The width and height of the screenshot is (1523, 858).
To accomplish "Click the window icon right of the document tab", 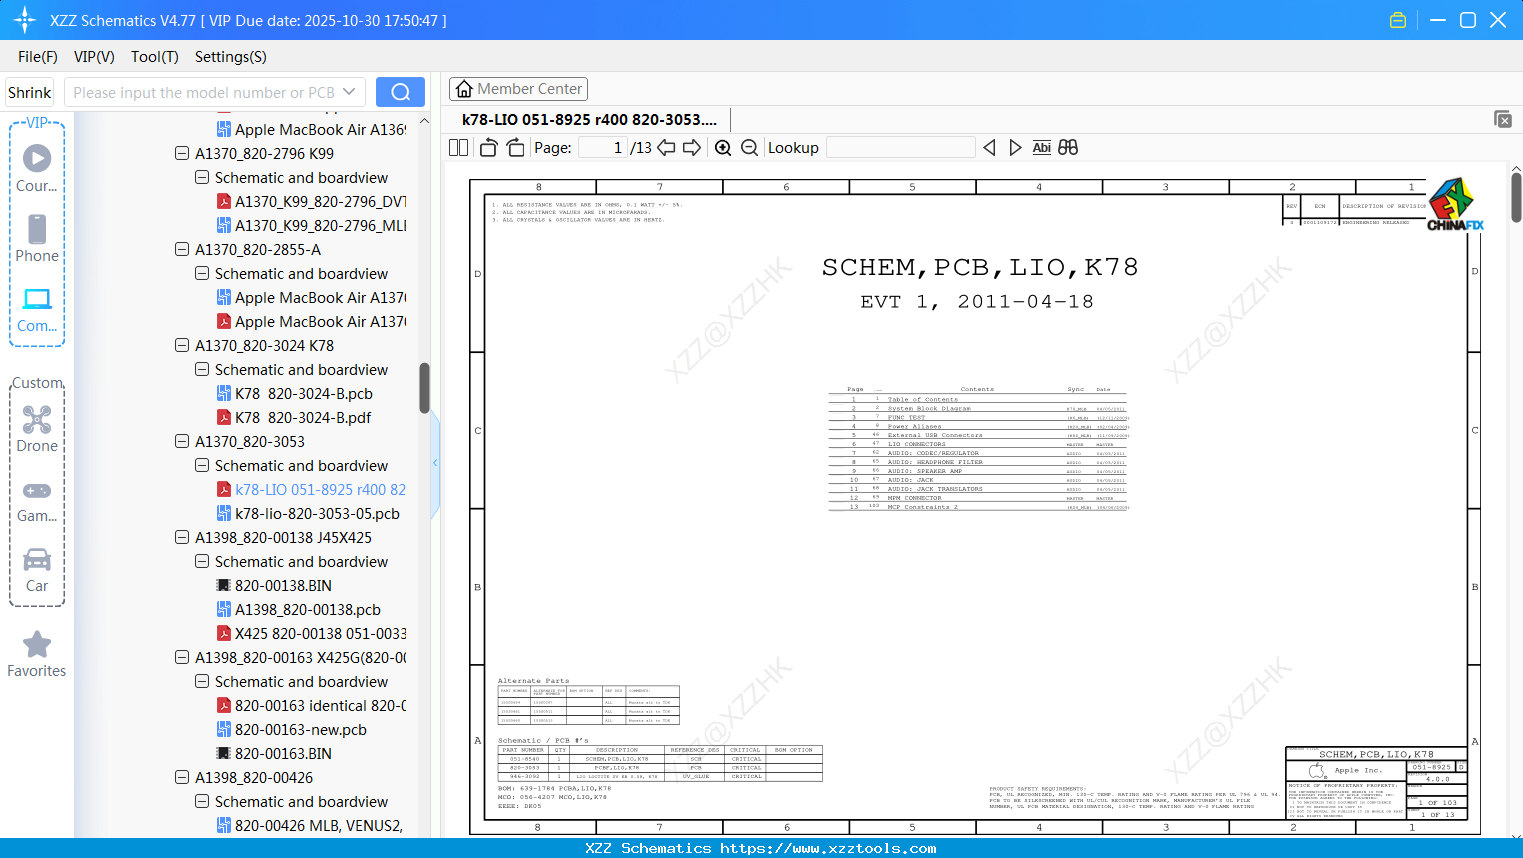I will tap(1502, 119).
